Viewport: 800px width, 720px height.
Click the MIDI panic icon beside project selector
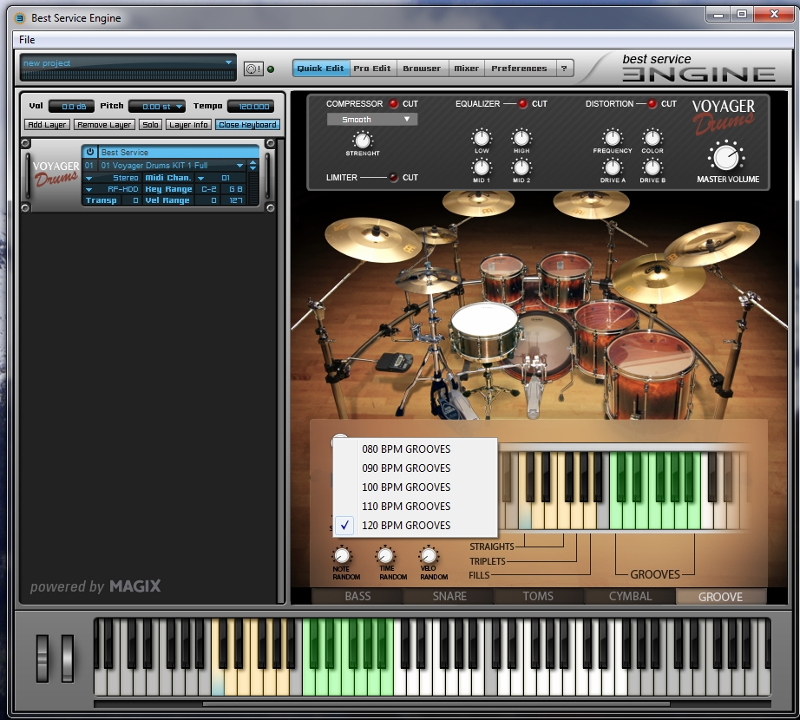coord(254,69)
